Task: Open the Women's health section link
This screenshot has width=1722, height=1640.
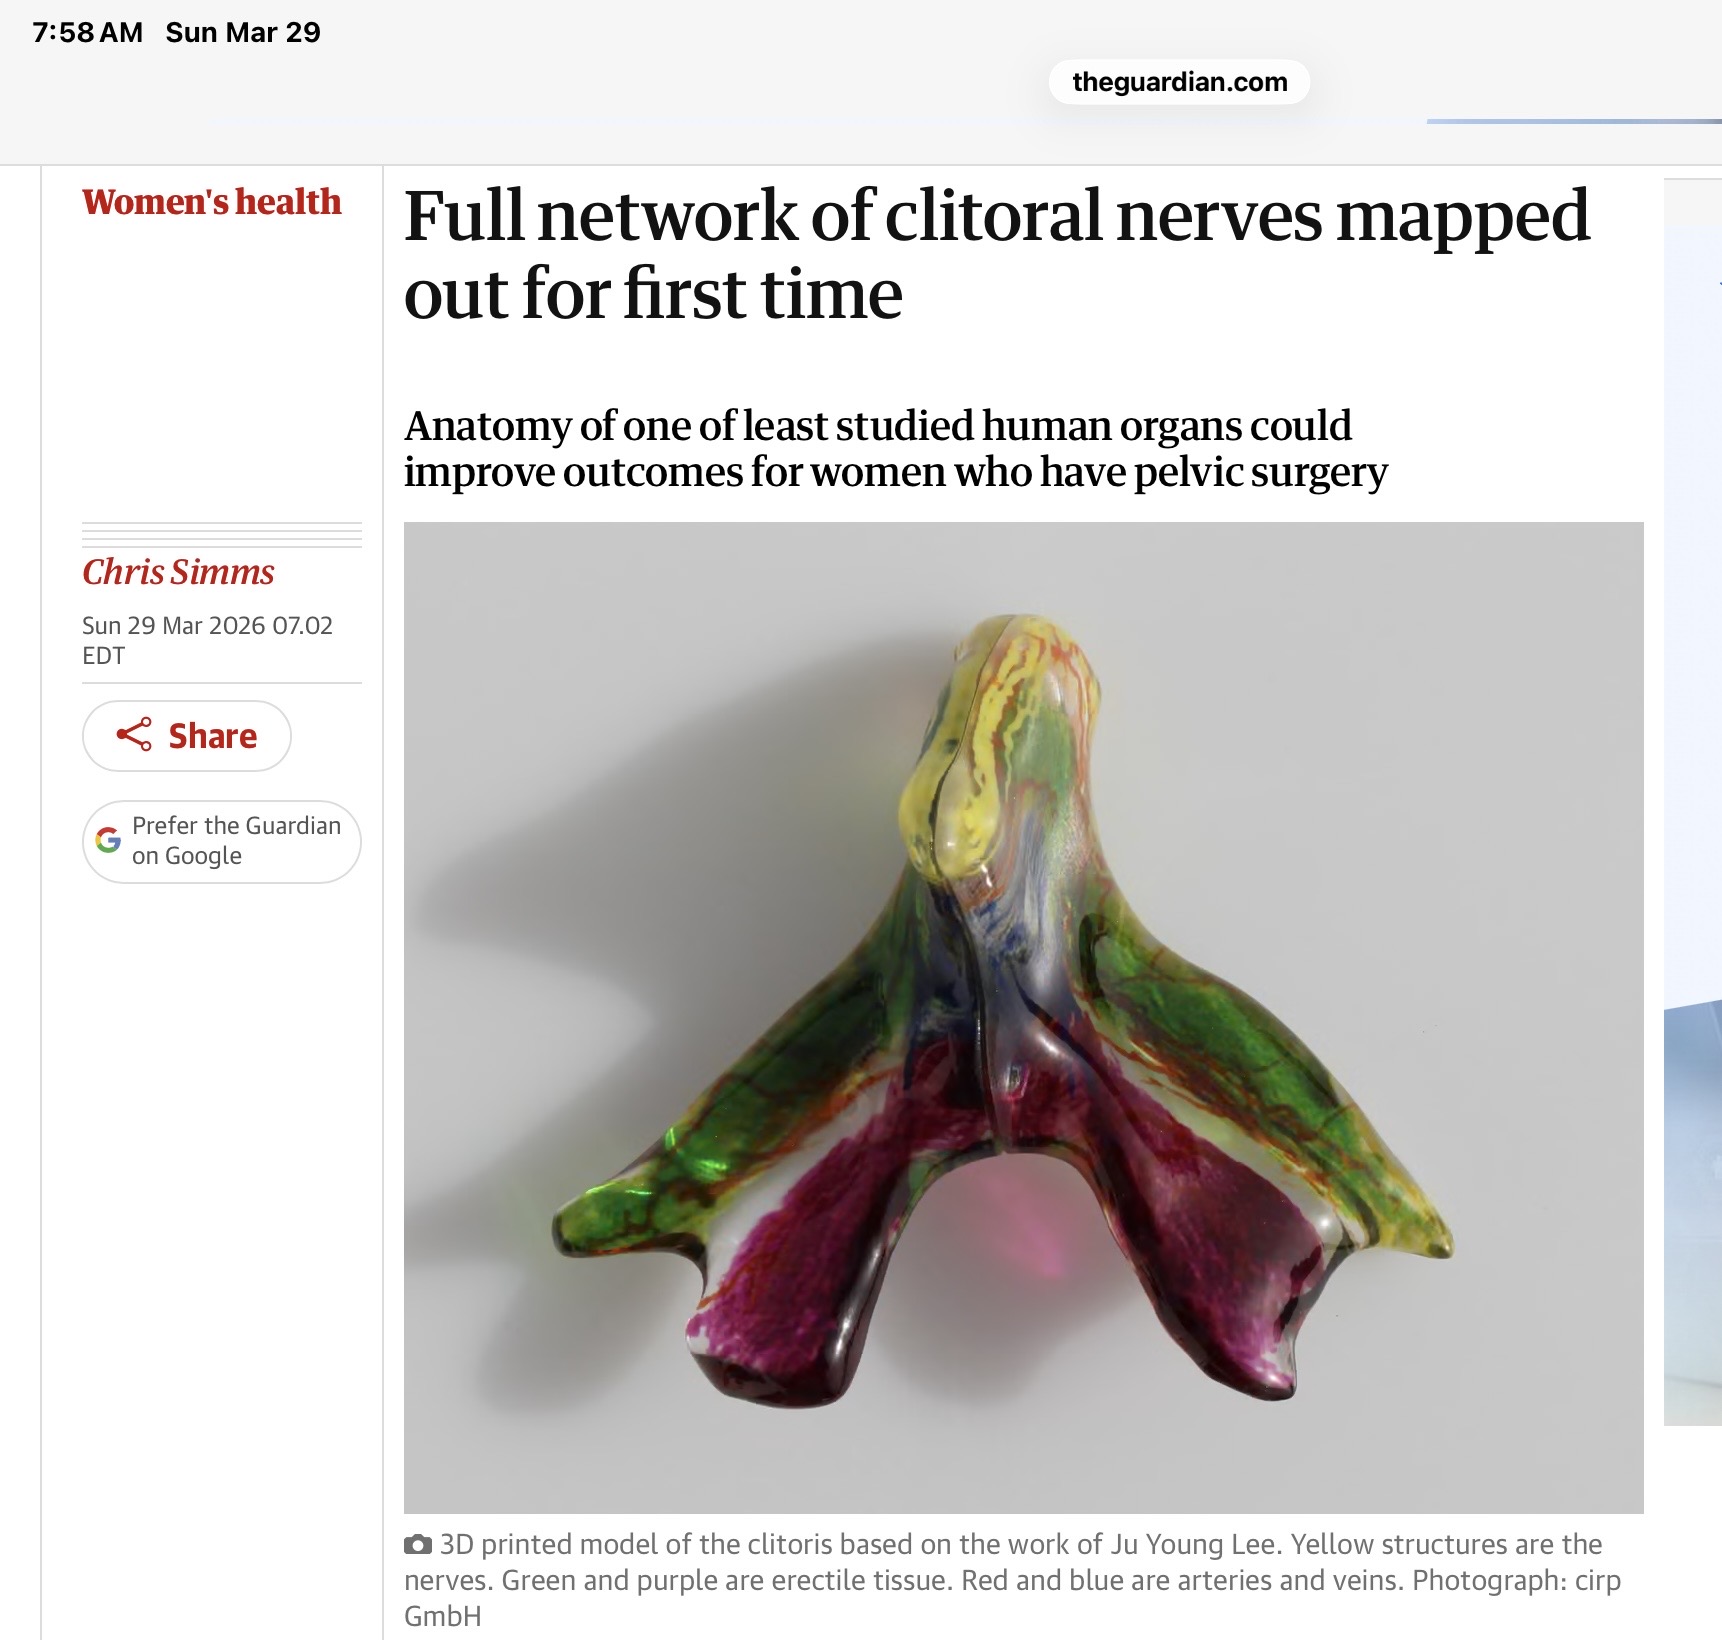Action: coord(212,202)
